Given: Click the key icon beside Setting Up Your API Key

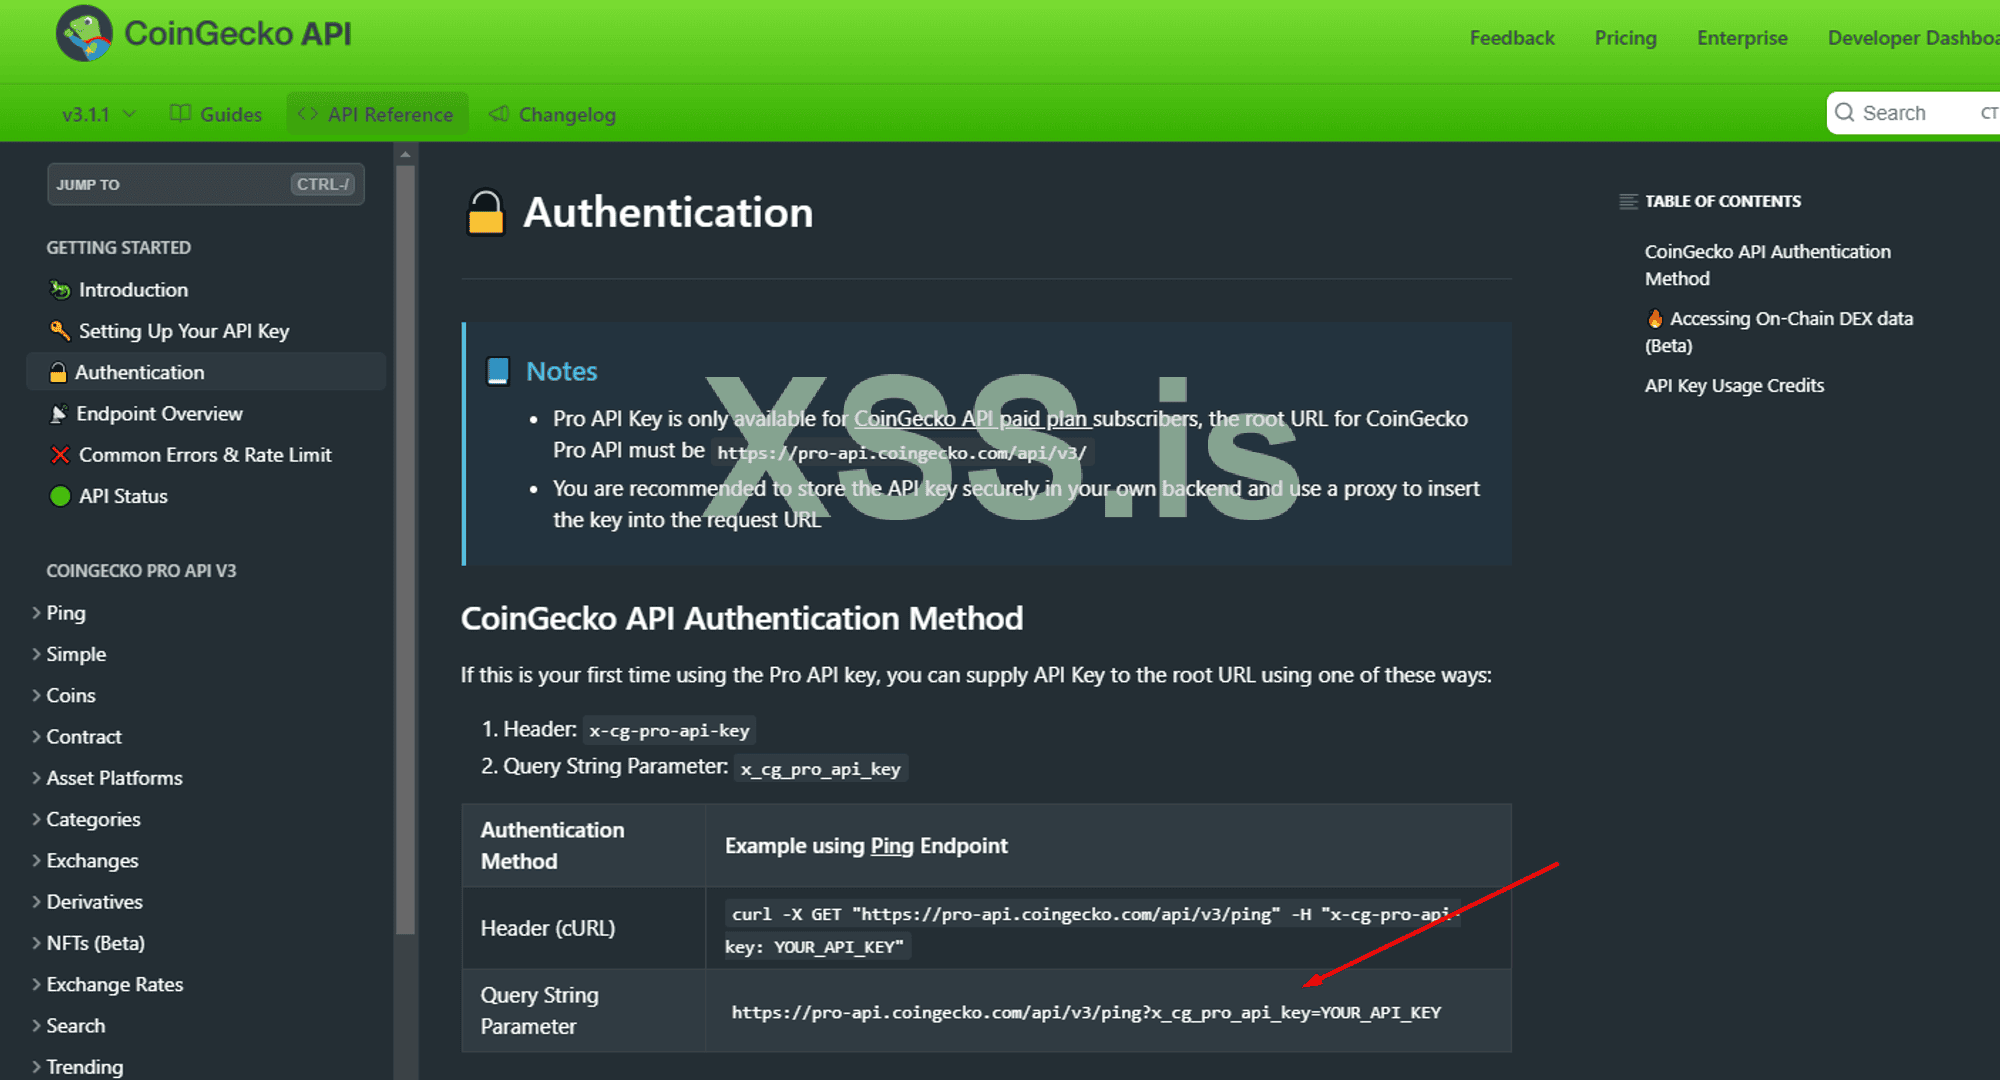Looking at the screenshot, I should tap(60, 331).
